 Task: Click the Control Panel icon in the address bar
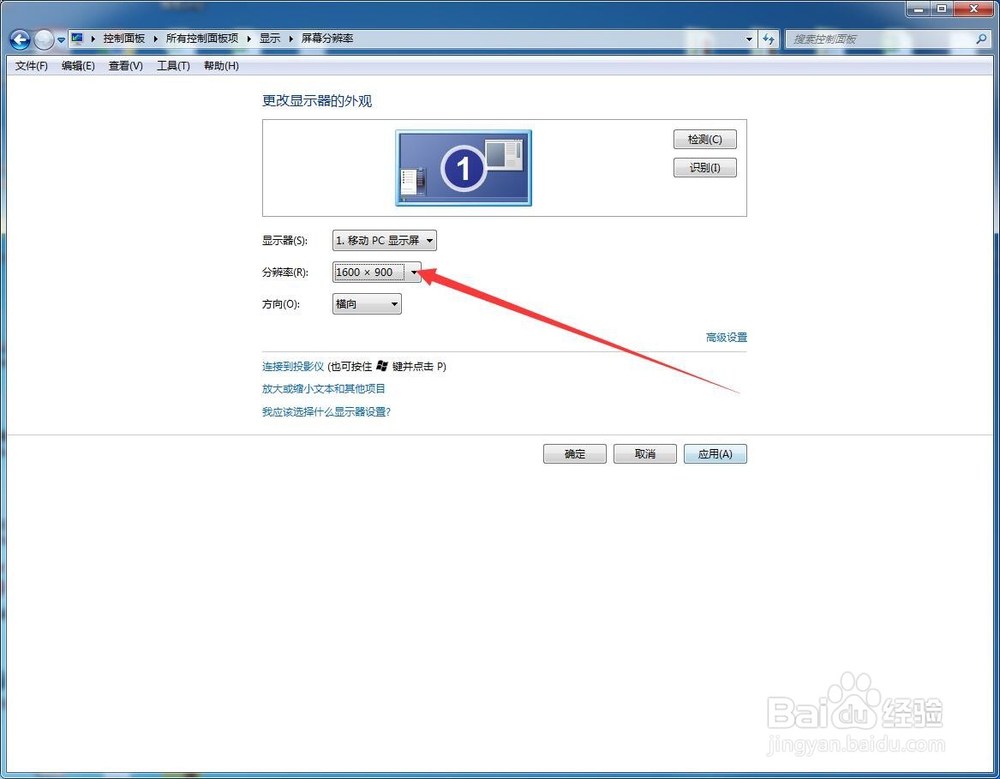pos(77,38)
